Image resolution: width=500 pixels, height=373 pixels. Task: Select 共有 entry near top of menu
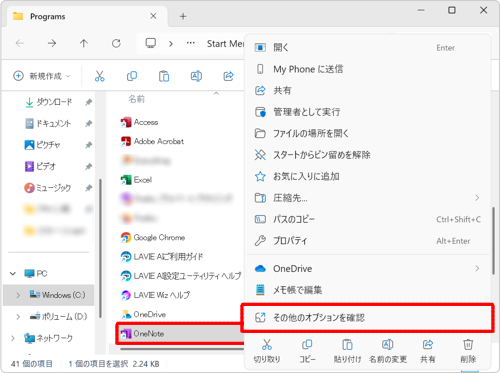tap(368, 90)
